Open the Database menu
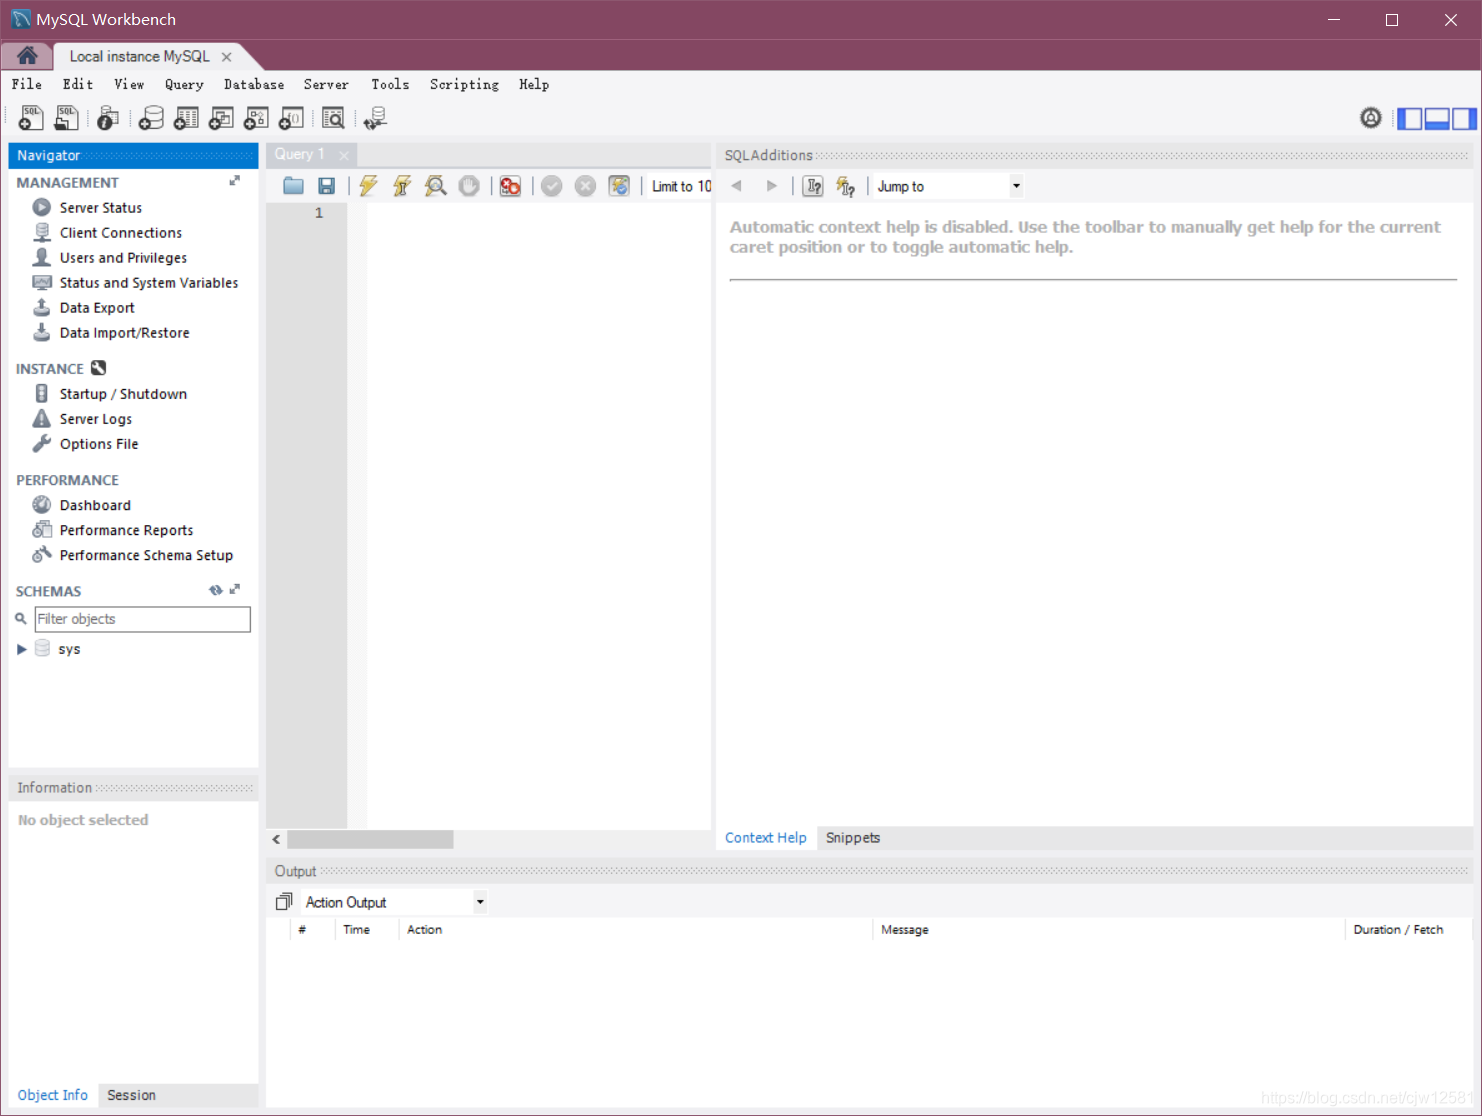Screen dimensions: 1482x1116 [x=254, y=84]
